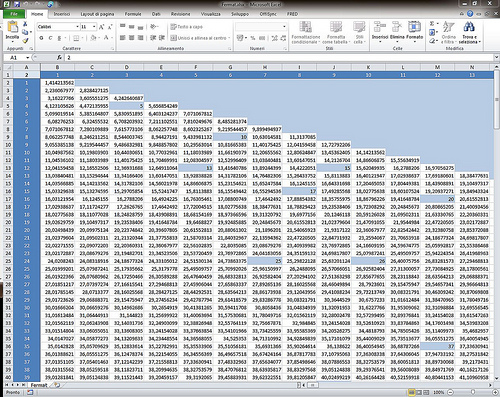This screenshot has width=500, height=397.
Task: Switch to the Formule ribbon tab
Action: [133, 14]
